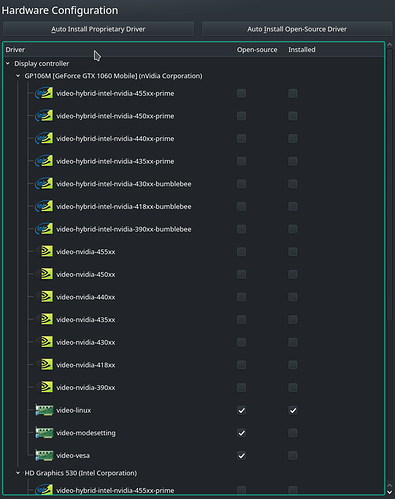Select video-modesetting driver name
395x499 pixels.
tap(86, 433)
